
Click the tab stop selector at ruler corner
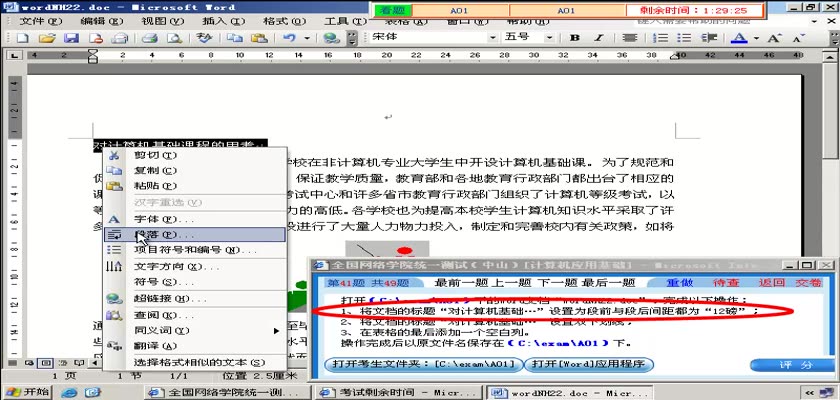(13, 55)
